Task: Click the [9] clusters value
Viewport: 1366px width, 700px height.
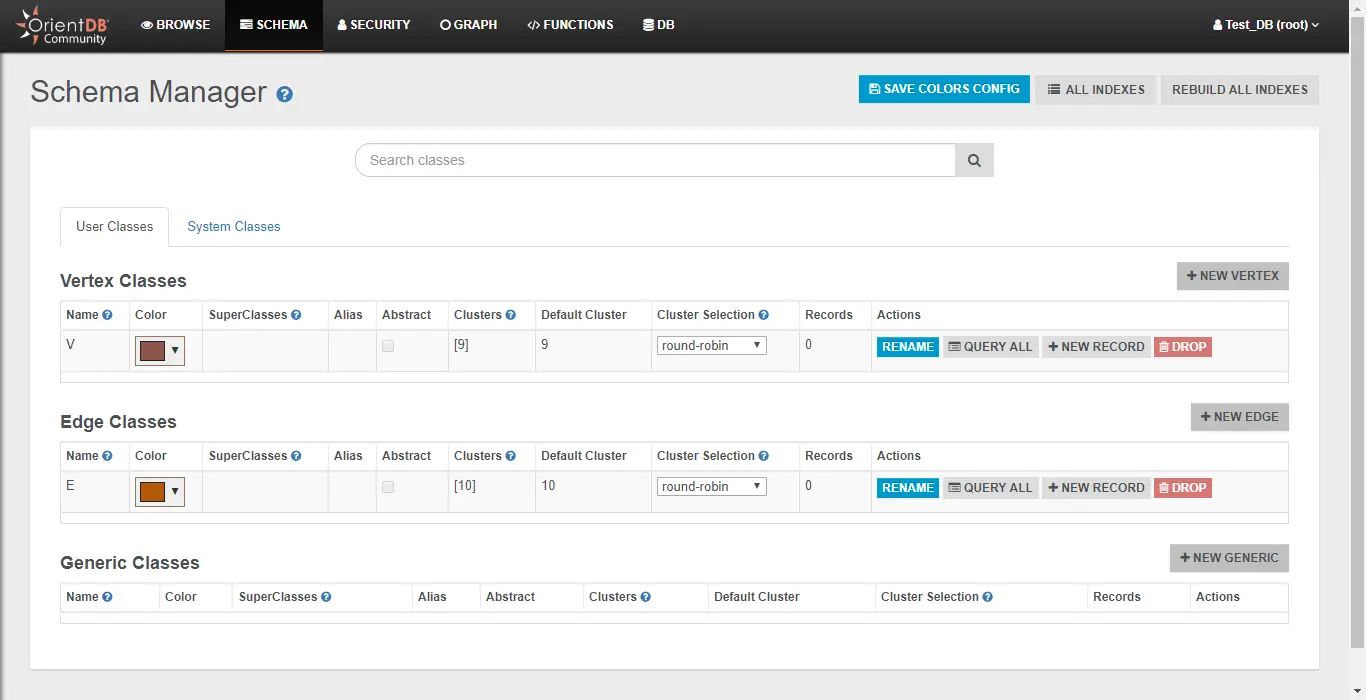Action: 461,345
